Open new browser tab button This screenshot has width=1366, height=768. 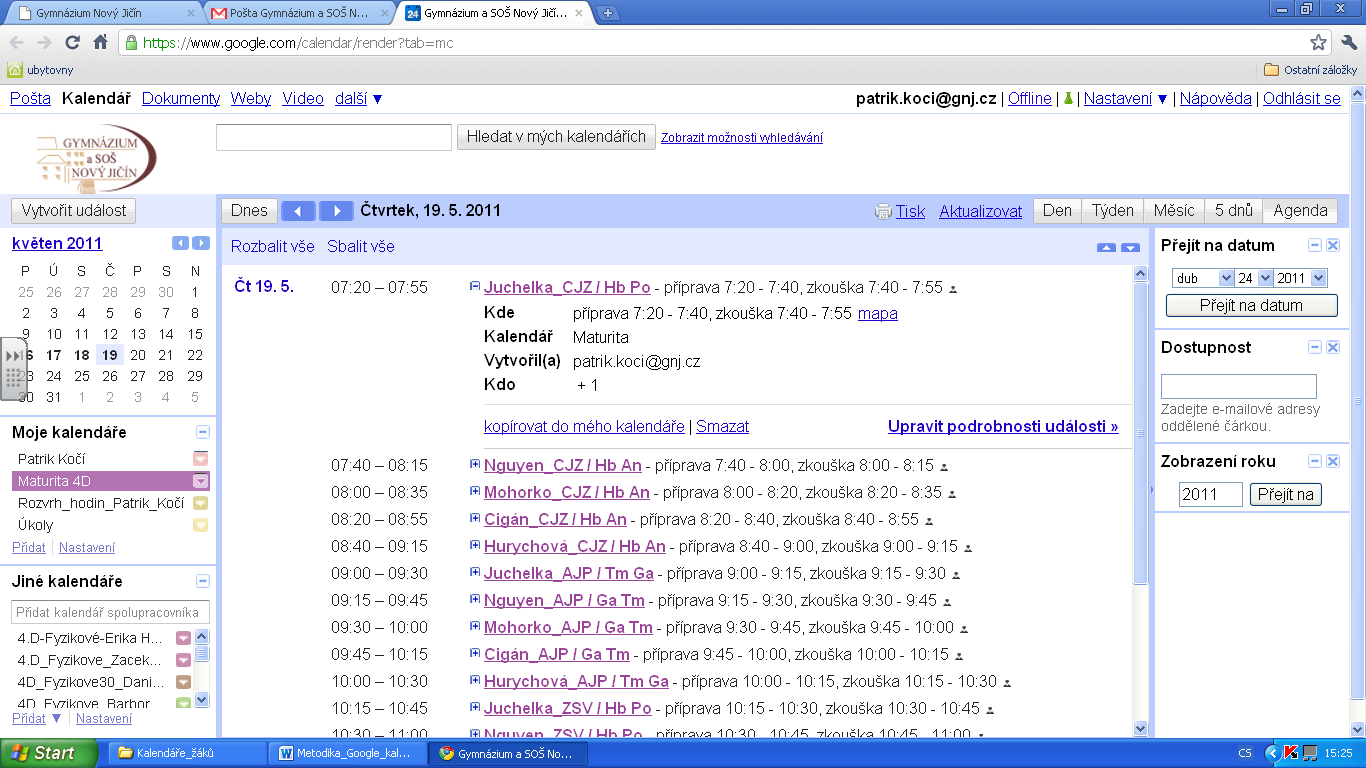(x=608, y=13)
